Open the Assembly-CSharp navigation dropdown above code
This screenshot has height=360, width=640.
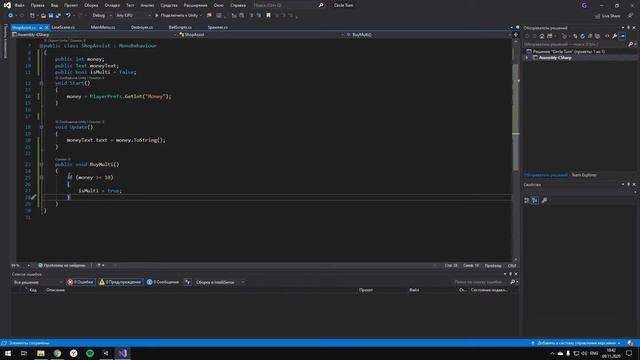pos(95,35)
